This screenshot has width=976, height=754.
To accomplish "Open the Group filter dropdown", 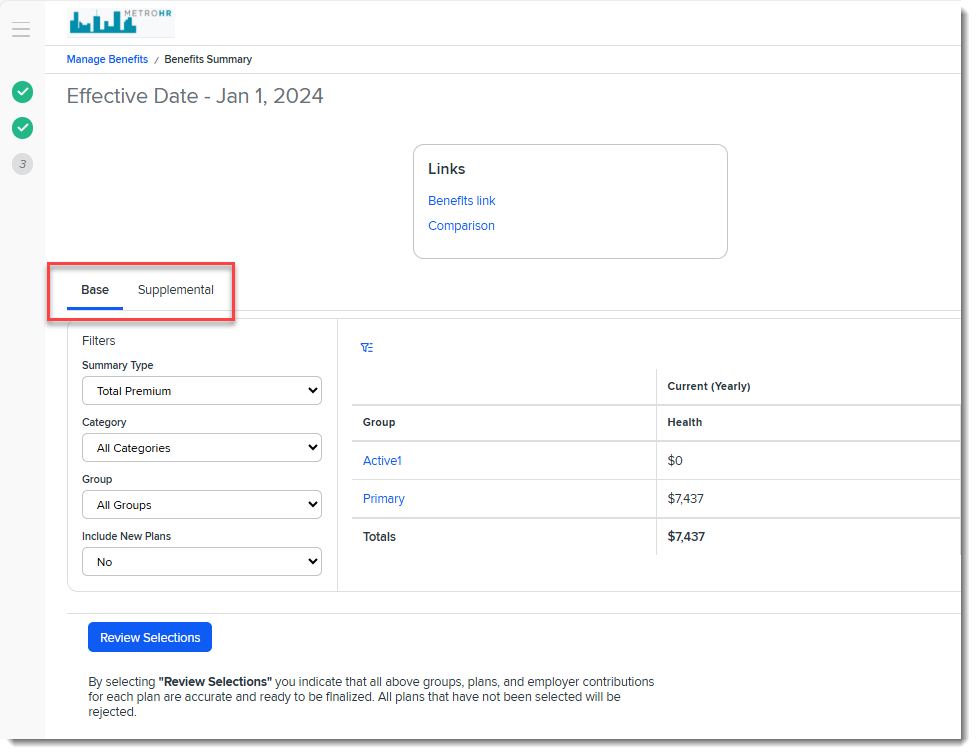I will coord(201,505).
